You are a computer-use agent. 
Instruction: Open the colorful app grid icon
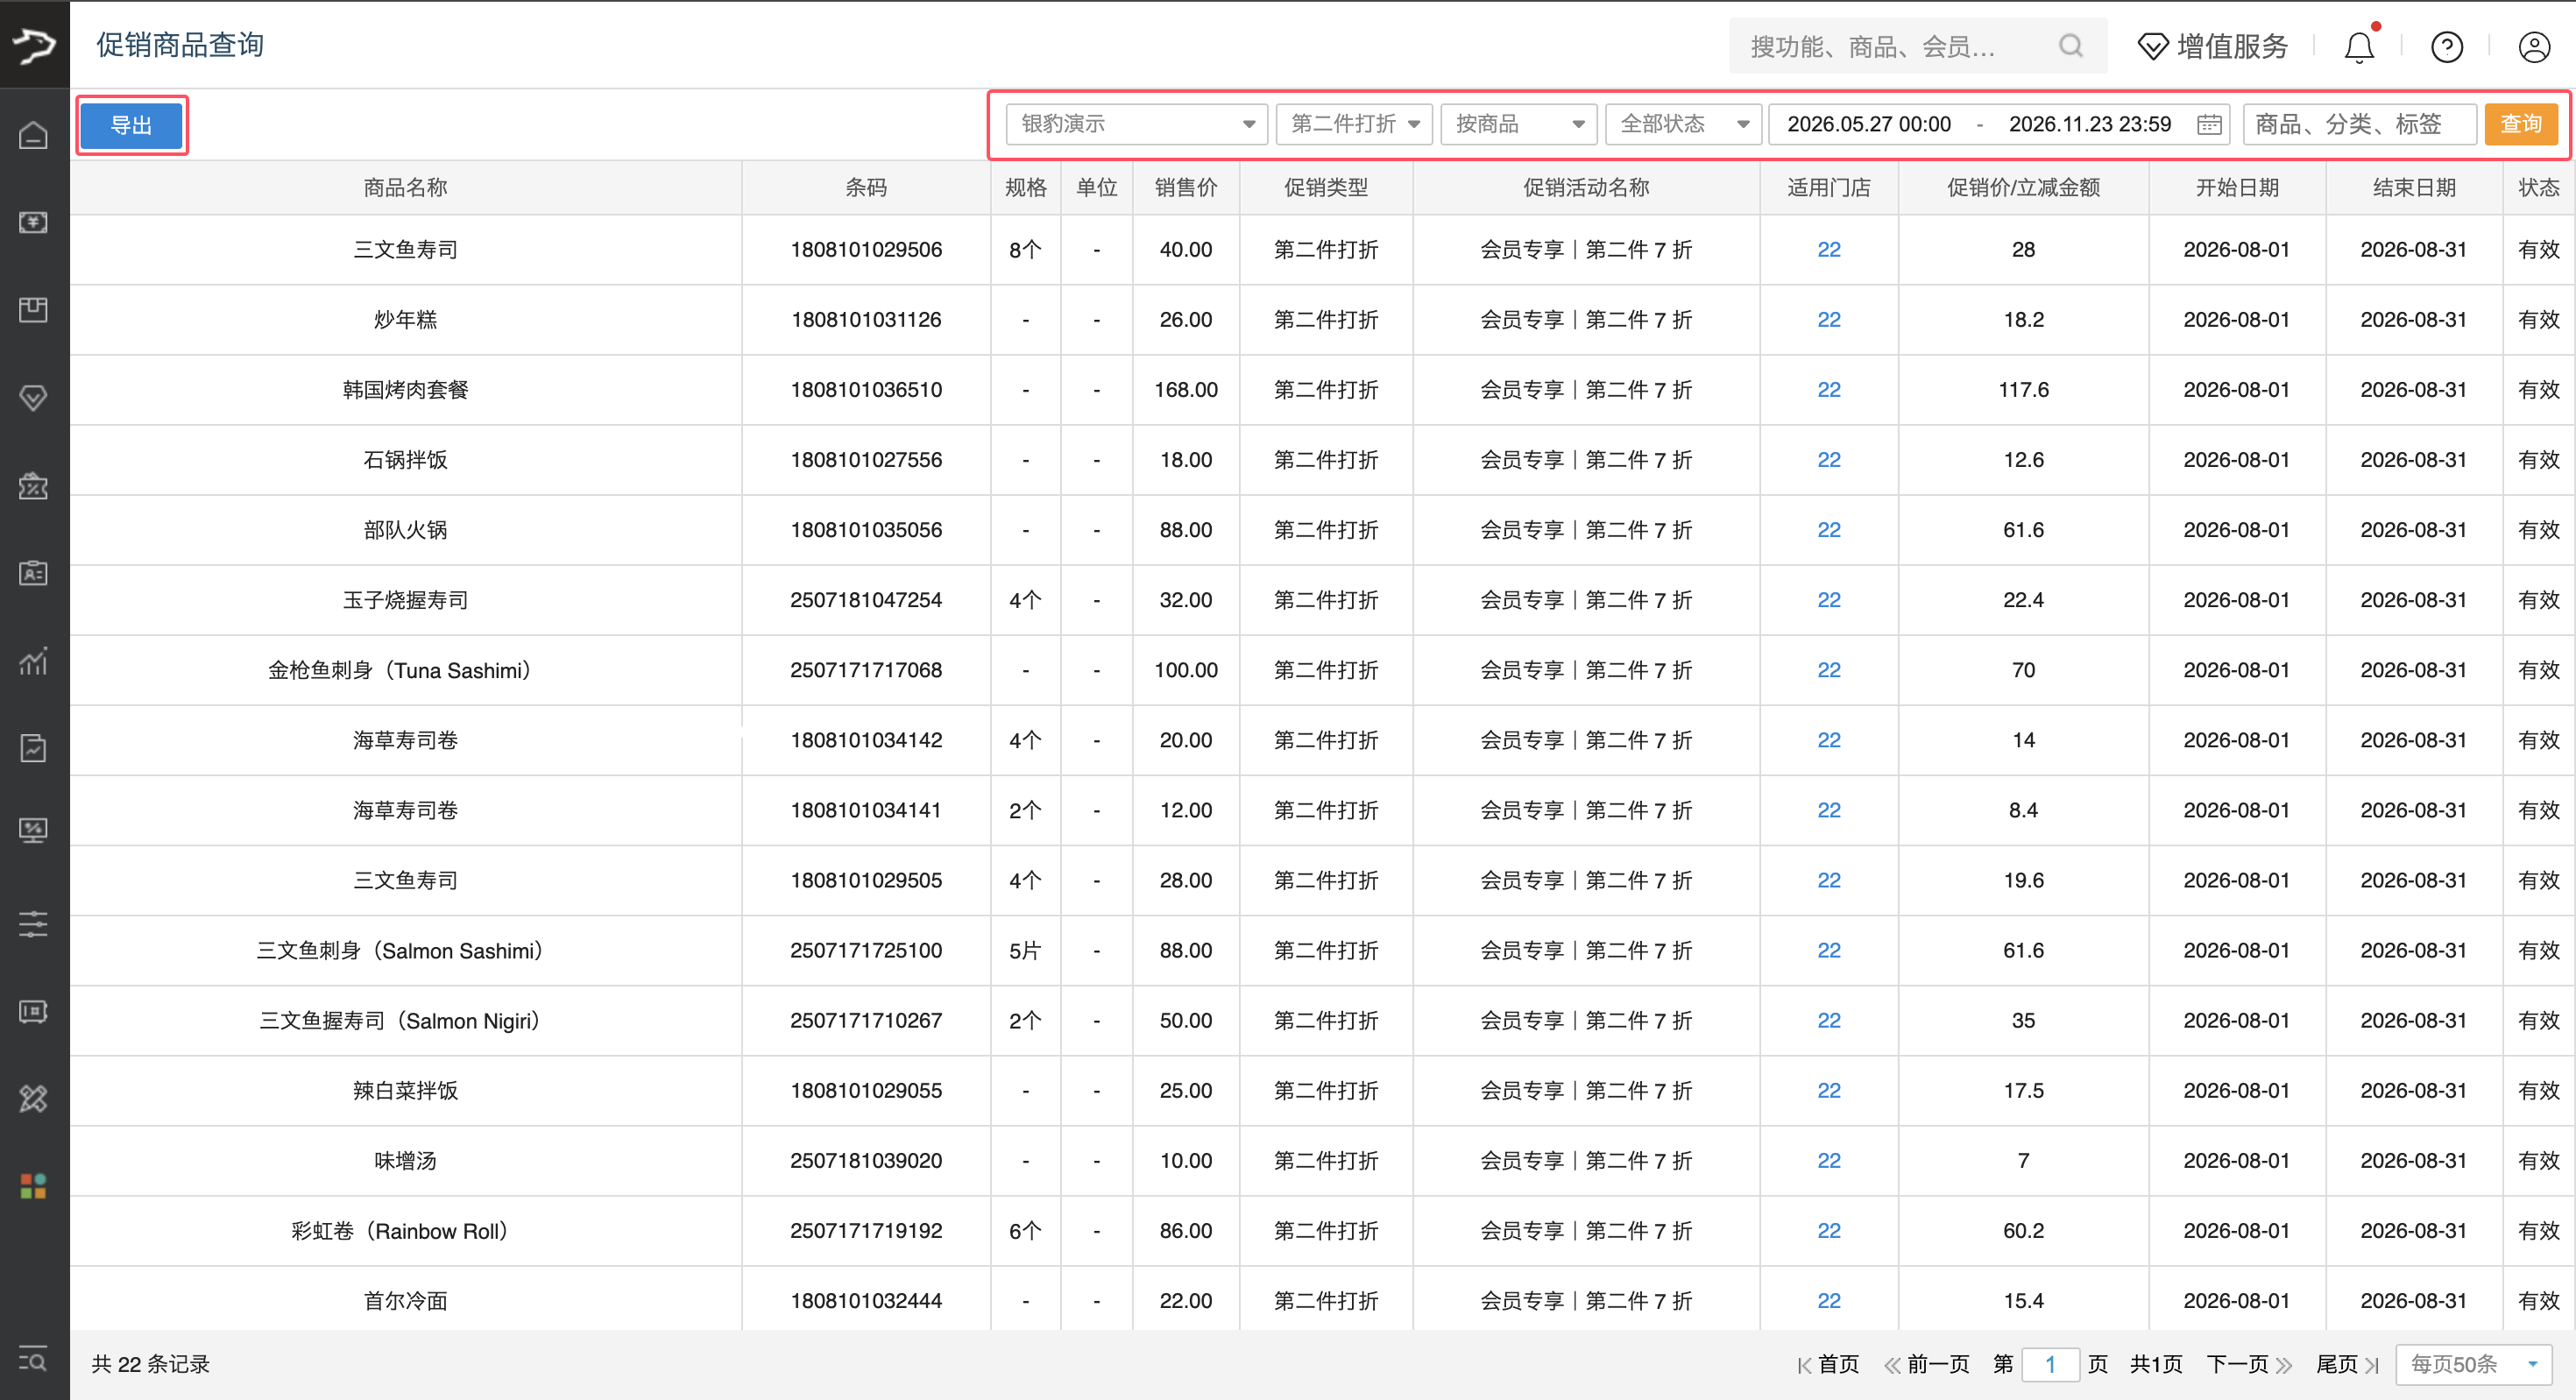click(34, 1186)
